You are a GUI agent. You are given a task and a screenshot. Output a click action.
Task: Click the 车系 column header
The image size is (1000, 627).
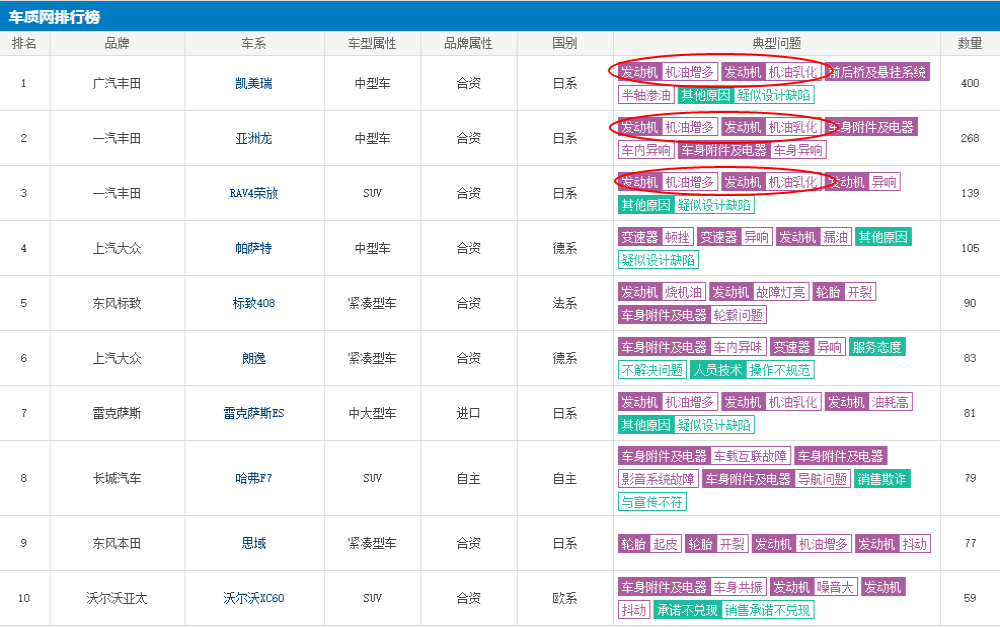(253, 43)
